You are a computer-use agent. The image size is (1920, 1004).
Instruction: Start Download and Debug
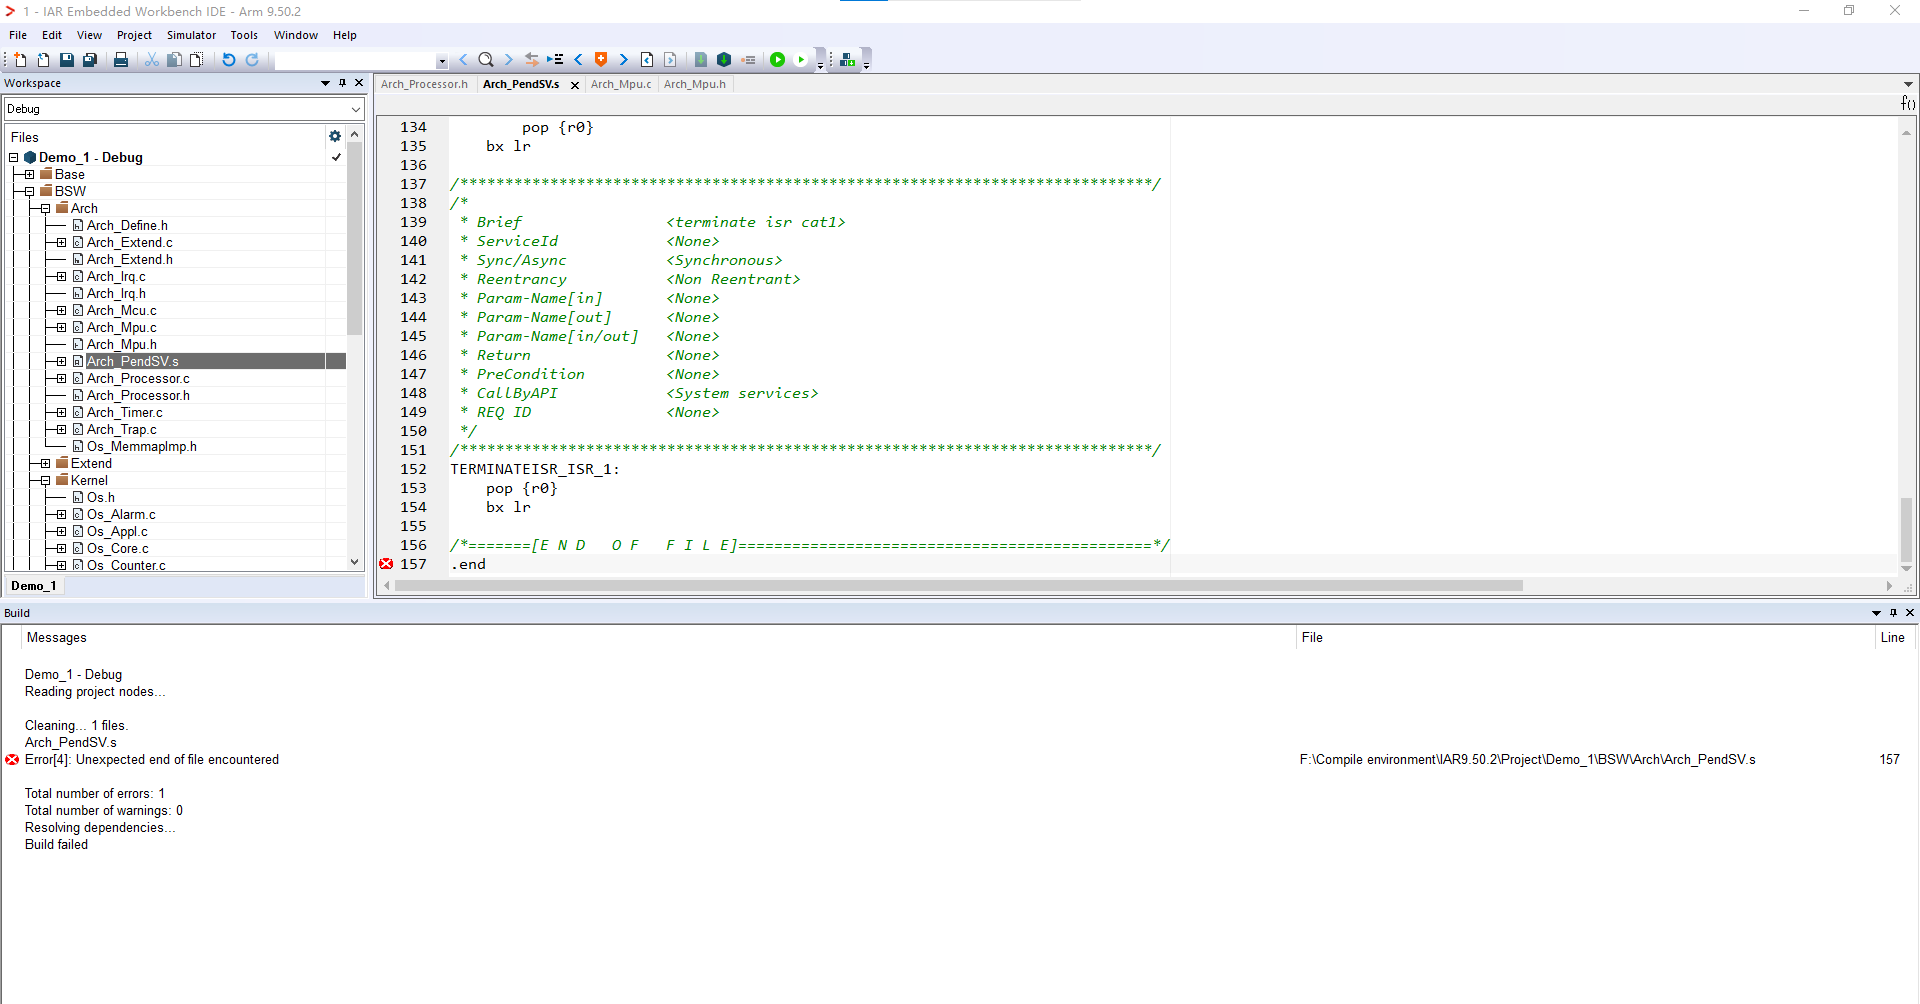pos(777,60)
